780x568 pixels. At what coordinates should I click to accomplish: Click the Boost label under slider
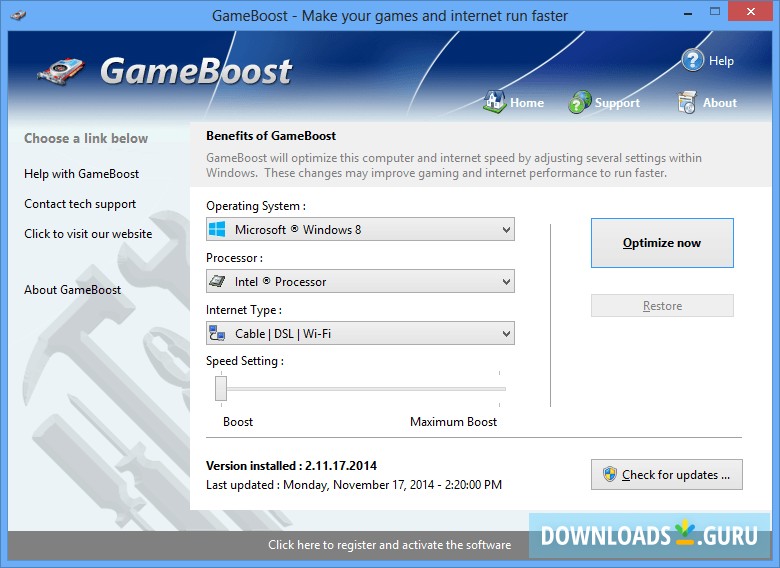[x=238, y=422]
